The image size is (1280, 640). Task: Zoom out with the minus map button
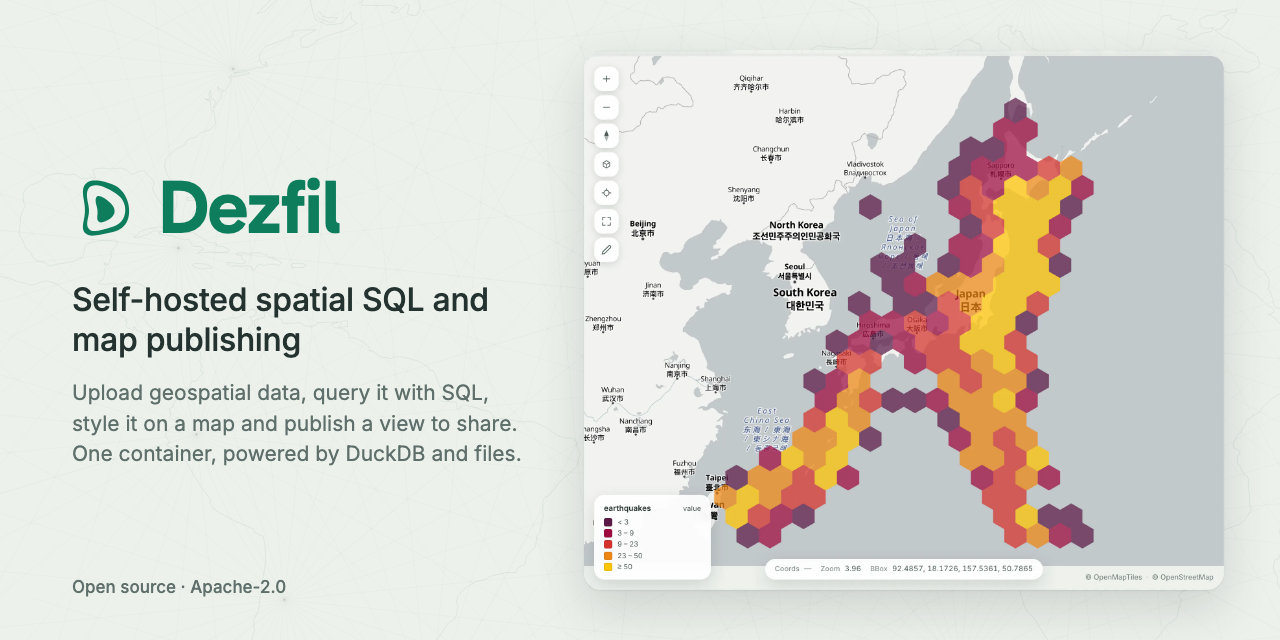606,107
